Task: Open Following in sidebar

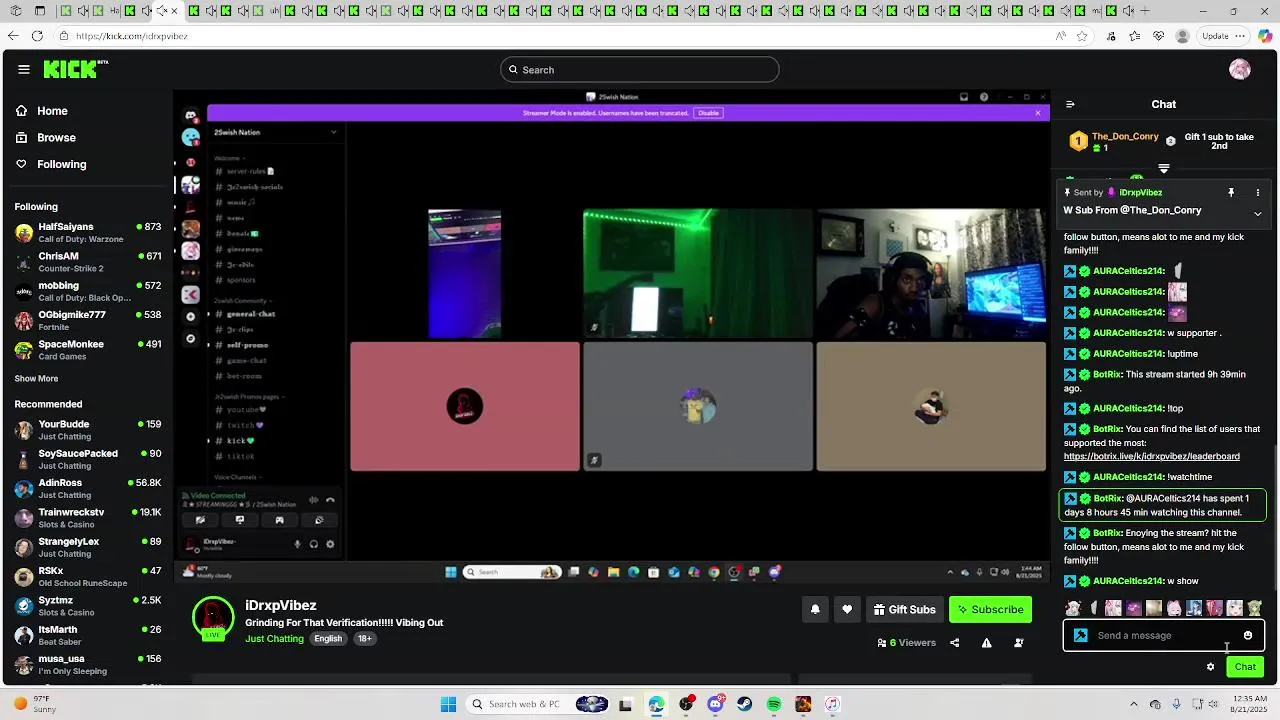Action: tap(51, 164)
